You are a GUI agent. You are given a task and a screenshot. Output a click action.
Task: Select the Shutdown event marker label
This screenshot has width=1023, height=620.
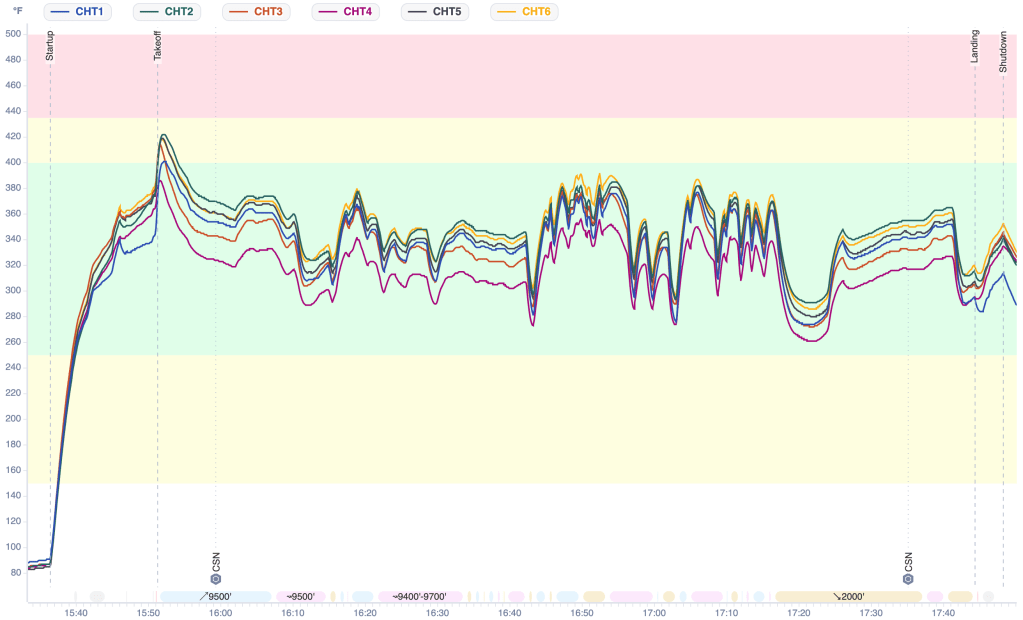[1003, 52]
